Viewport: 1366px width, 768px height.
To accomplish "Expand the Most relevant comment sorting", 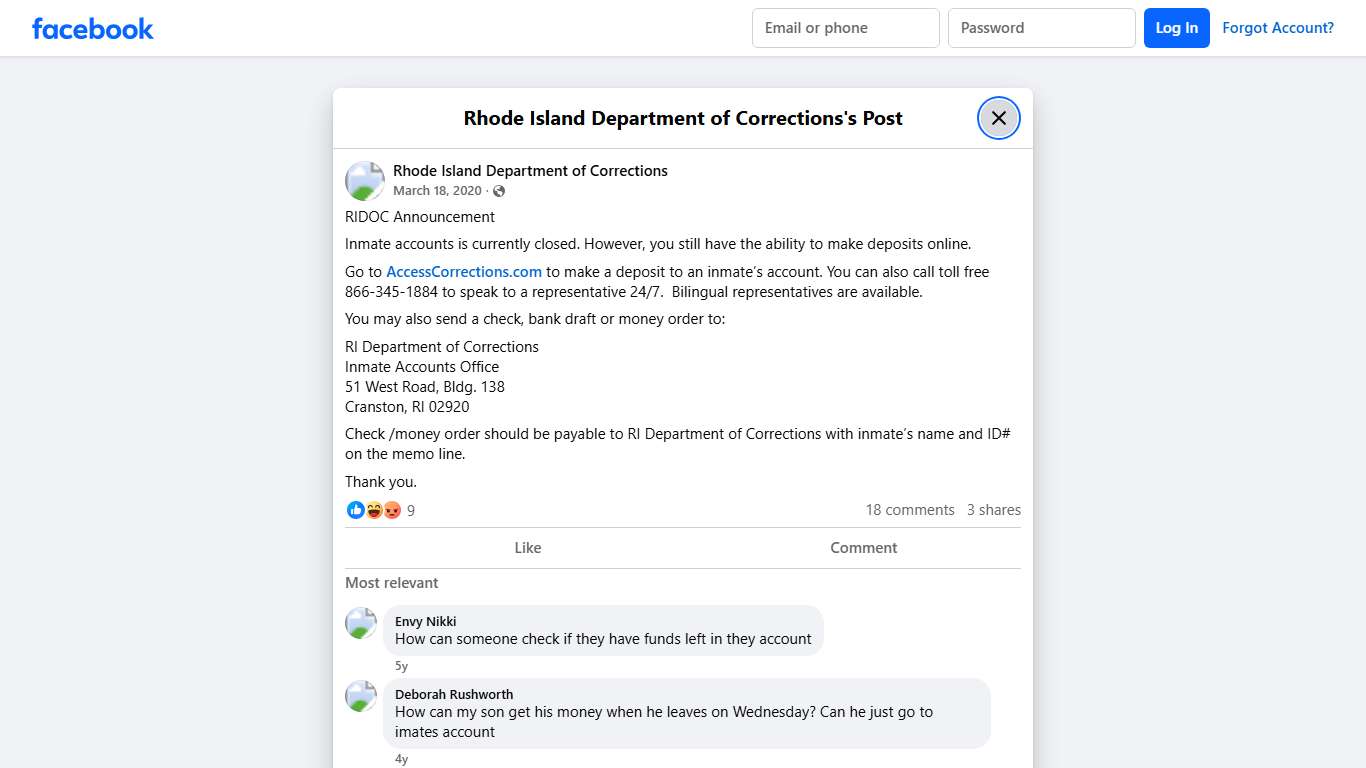I will (392, 583).
